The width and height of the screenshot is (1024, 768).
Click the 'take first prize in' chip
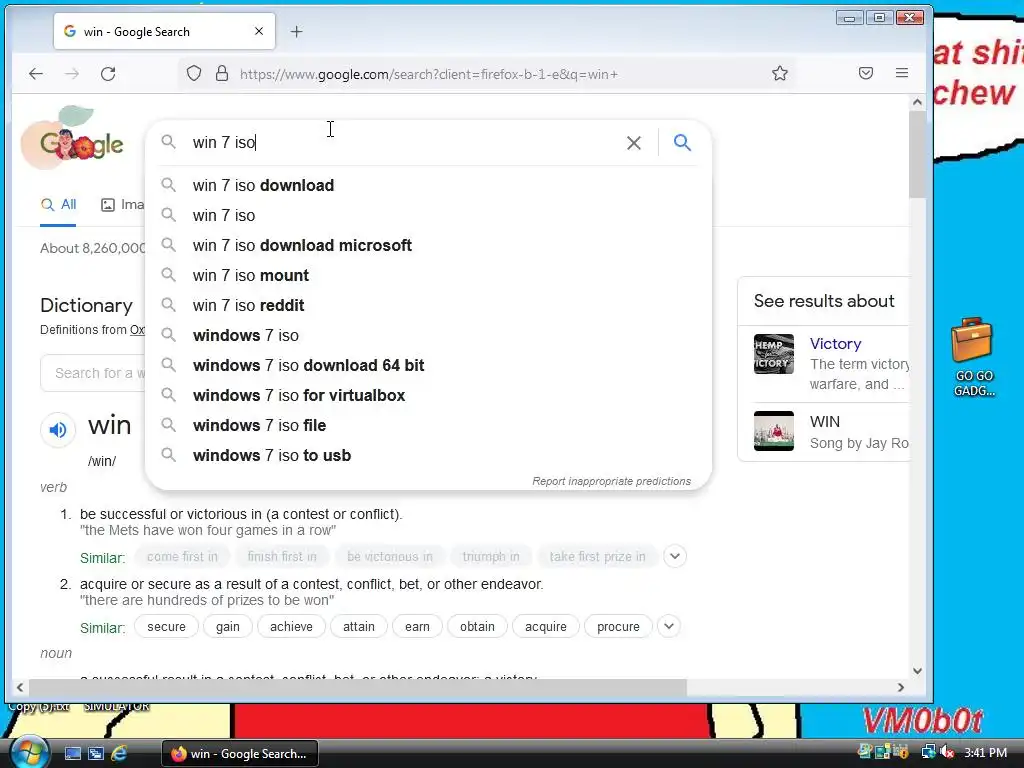(x=597, y=556)
